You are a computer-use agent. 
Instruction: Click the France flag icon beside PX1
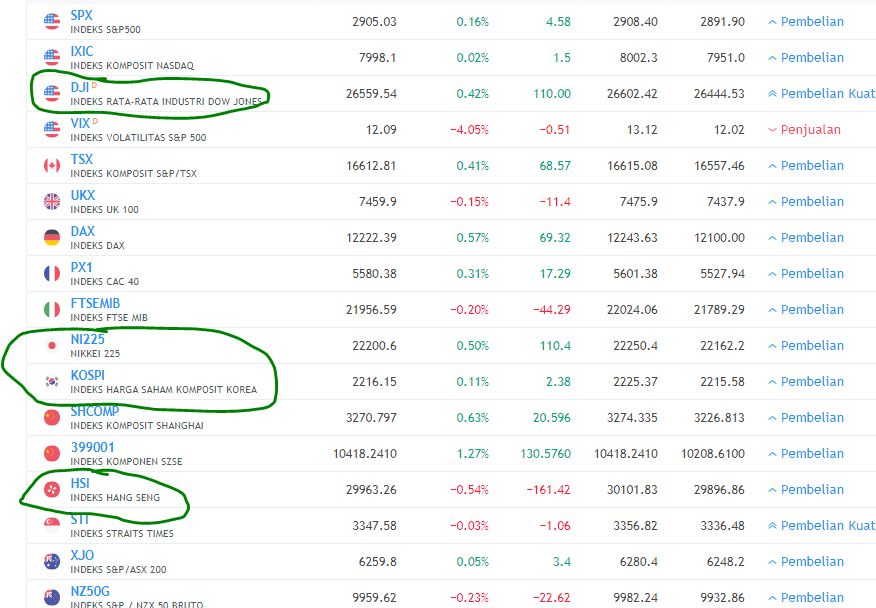[51, 273]
